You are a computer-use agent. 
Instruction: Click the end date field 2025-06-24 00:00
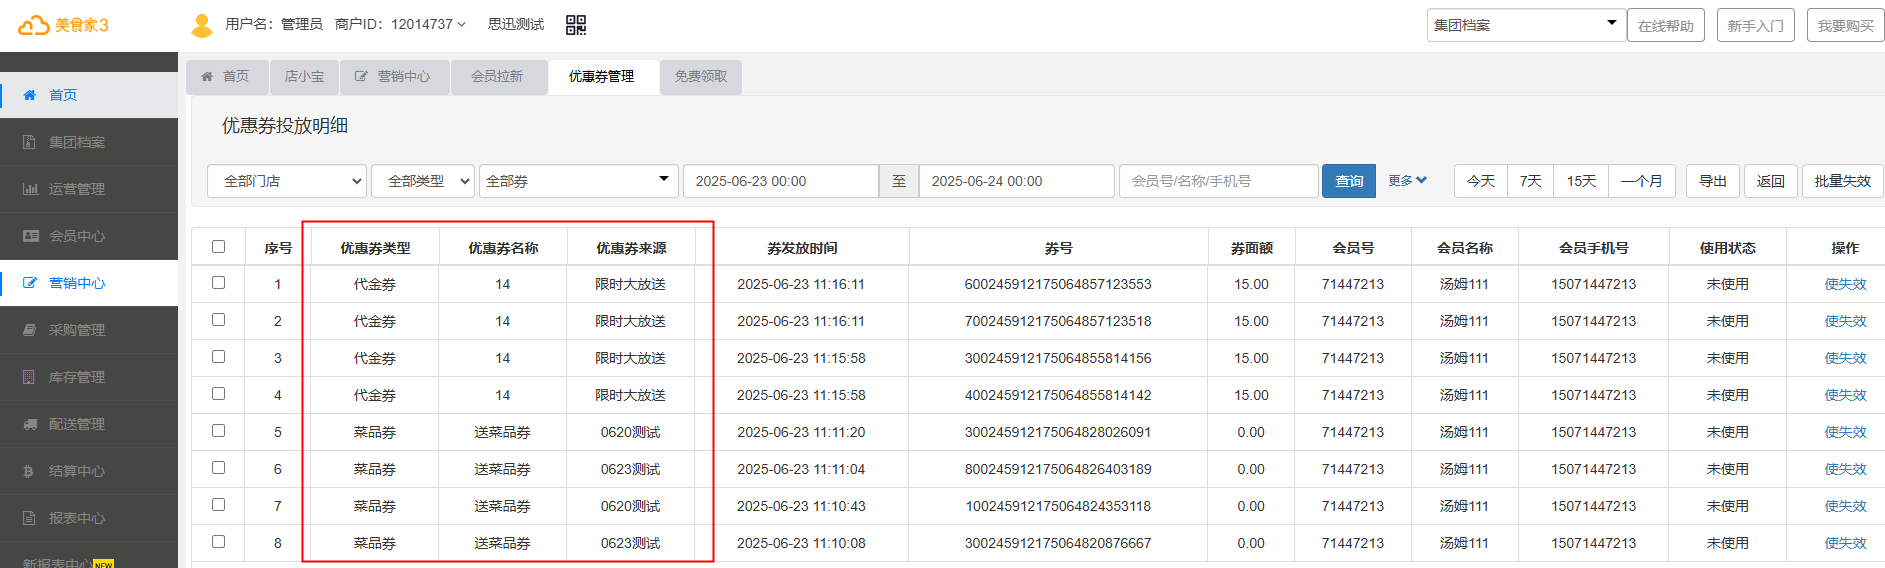coord(1017,181)
